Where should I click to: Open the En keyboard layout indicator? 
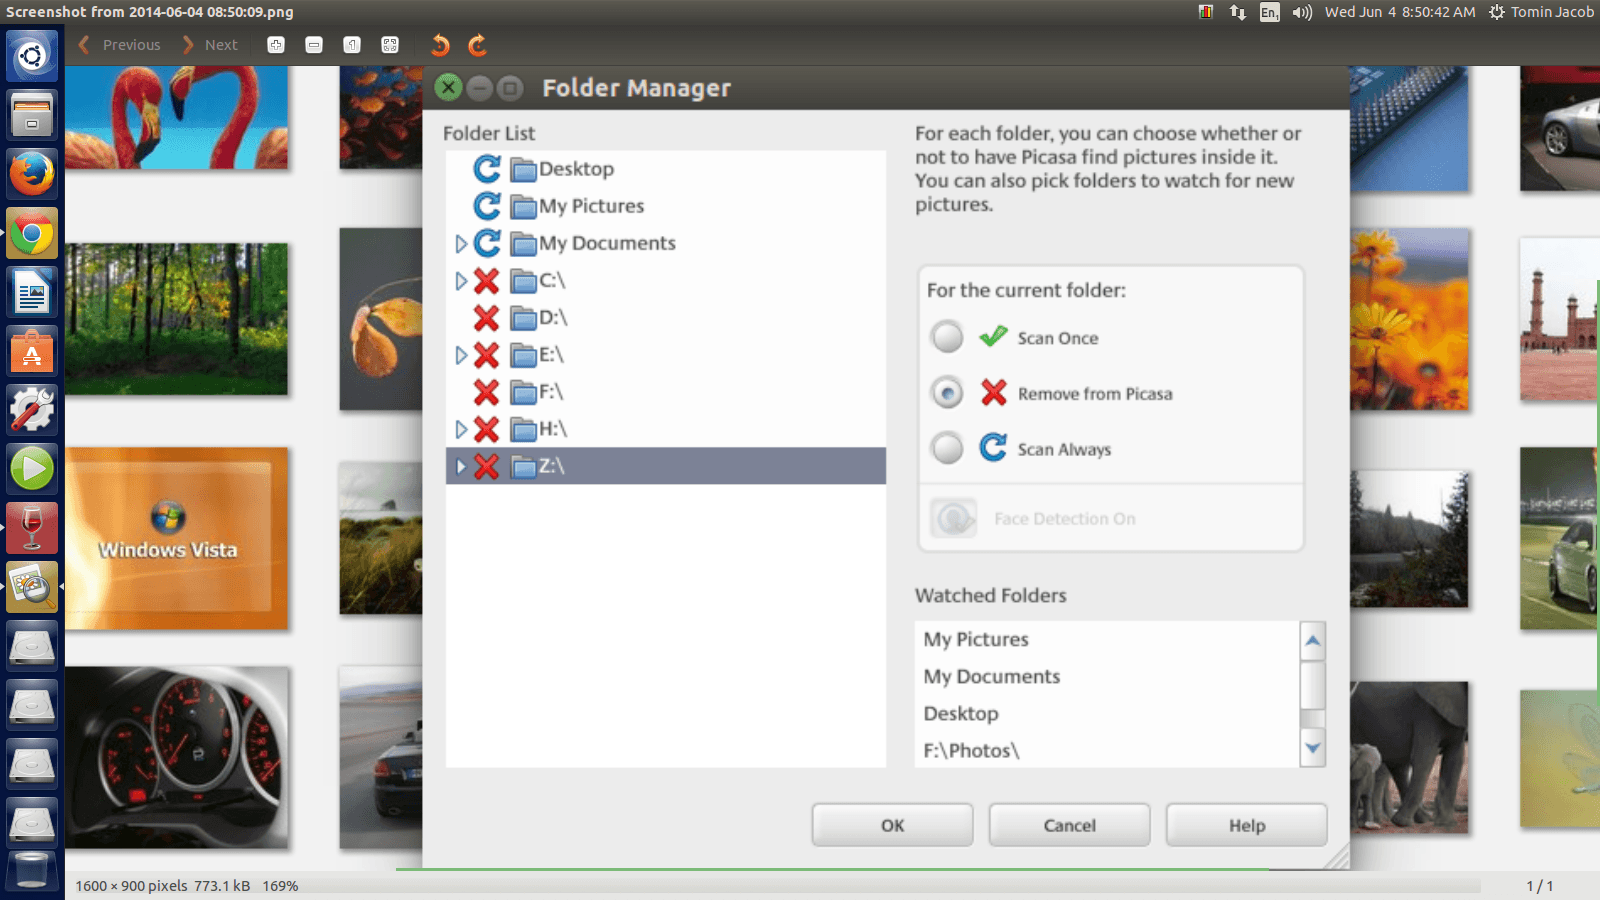tap(1269, 12)
